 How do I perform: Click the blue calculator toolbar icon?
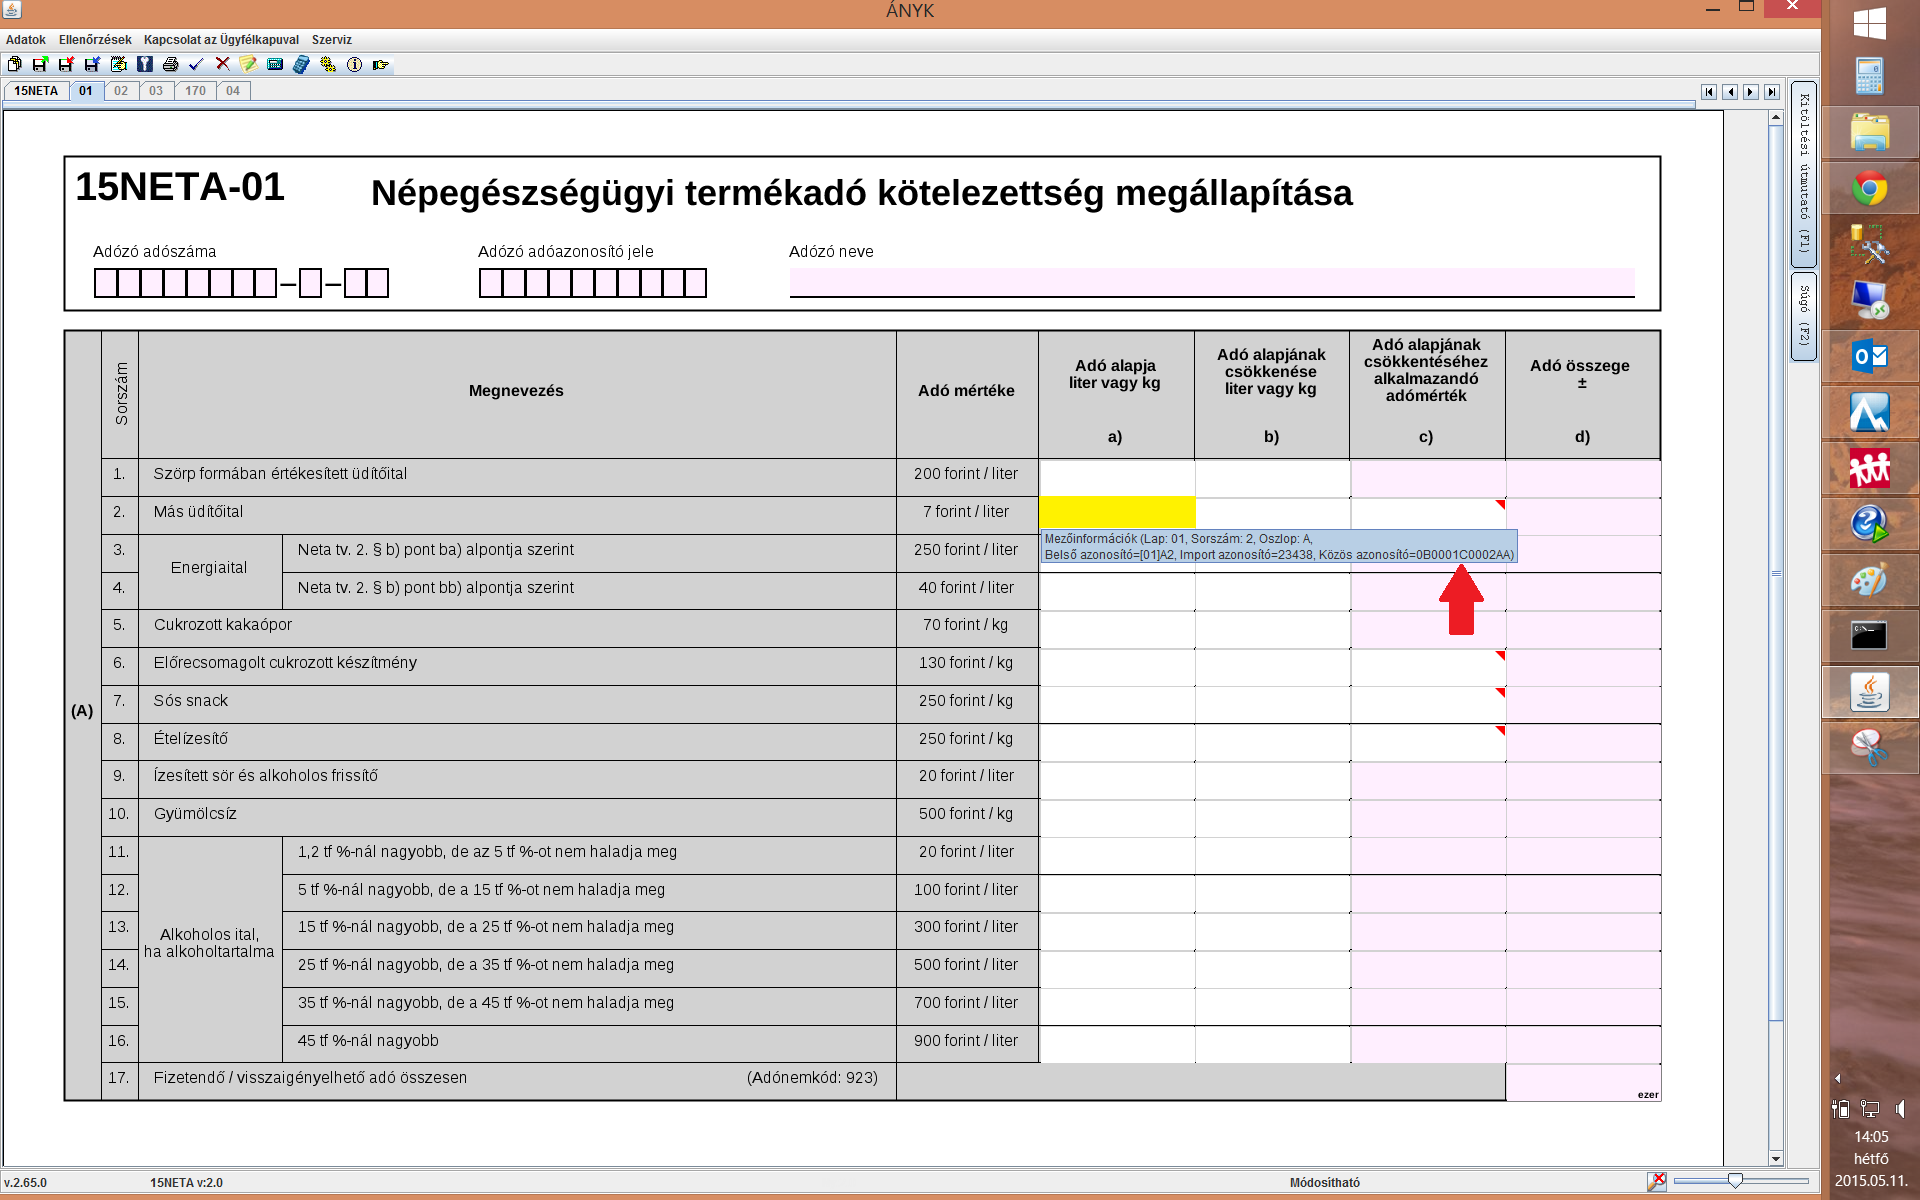(301, 64)
